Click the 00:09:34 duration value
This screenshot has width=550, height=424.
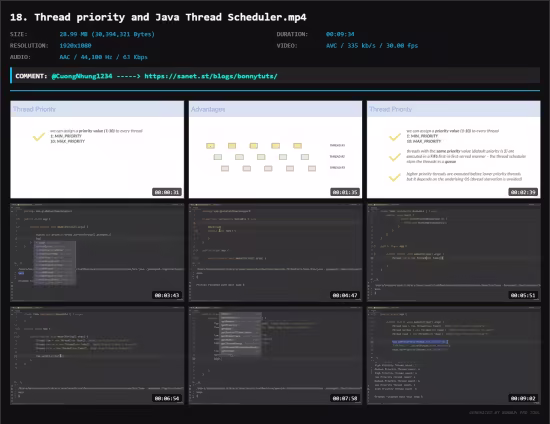pos(340,34)
